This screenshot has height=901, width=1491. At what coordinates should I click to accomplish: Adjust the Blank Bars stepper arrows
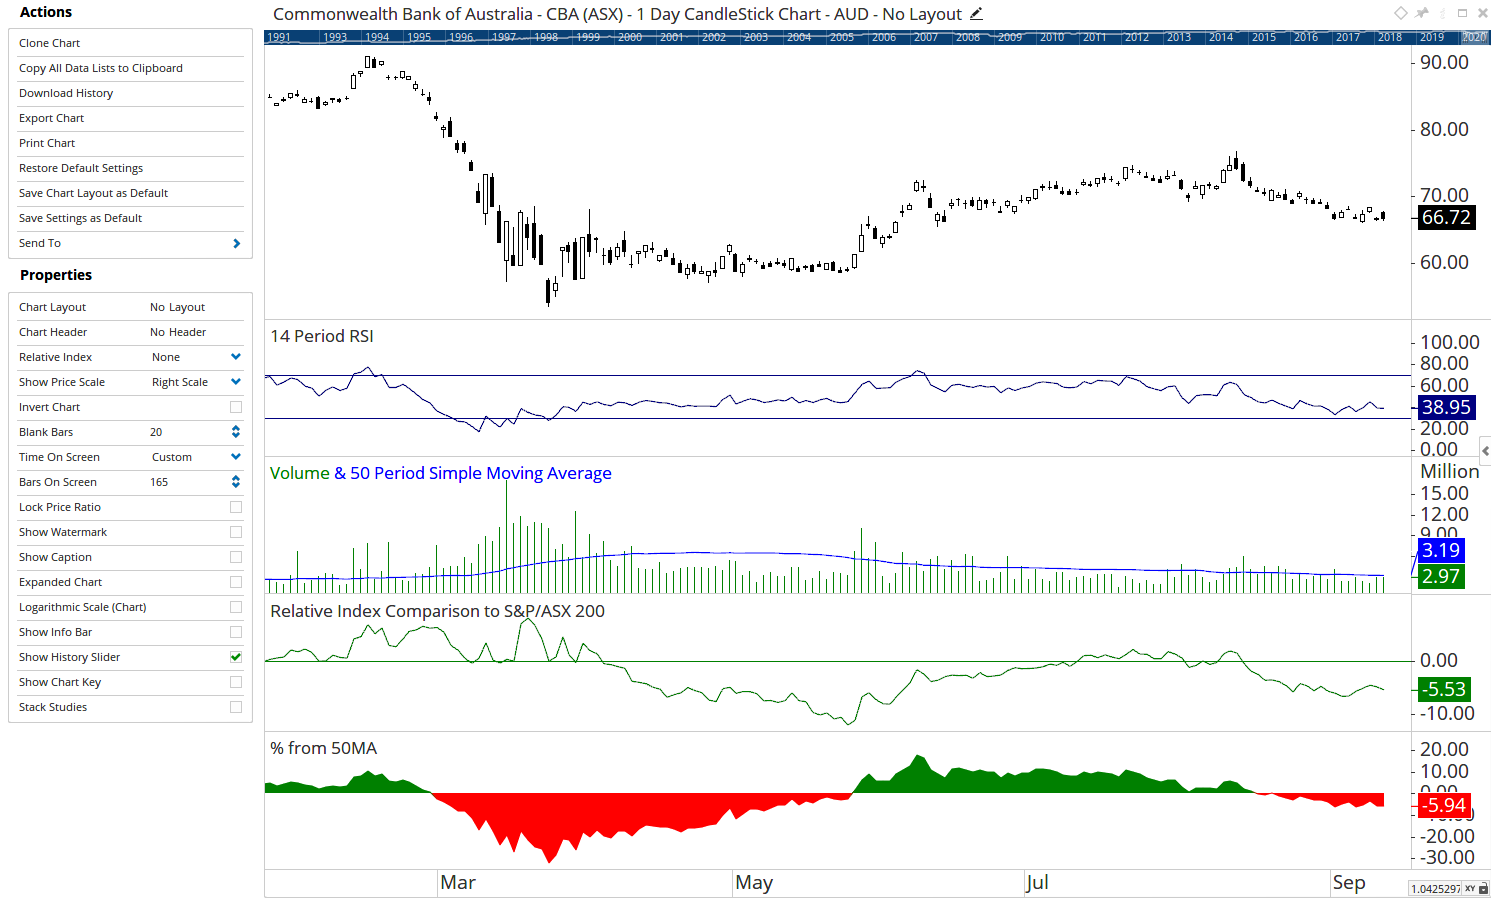tap(236, 432)
